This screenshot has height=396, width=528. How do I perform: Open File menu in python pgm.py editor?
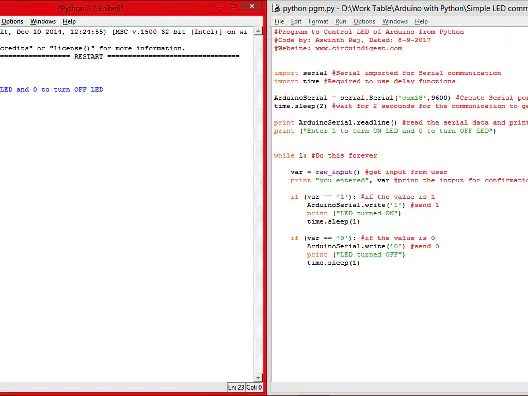point(279,22)
